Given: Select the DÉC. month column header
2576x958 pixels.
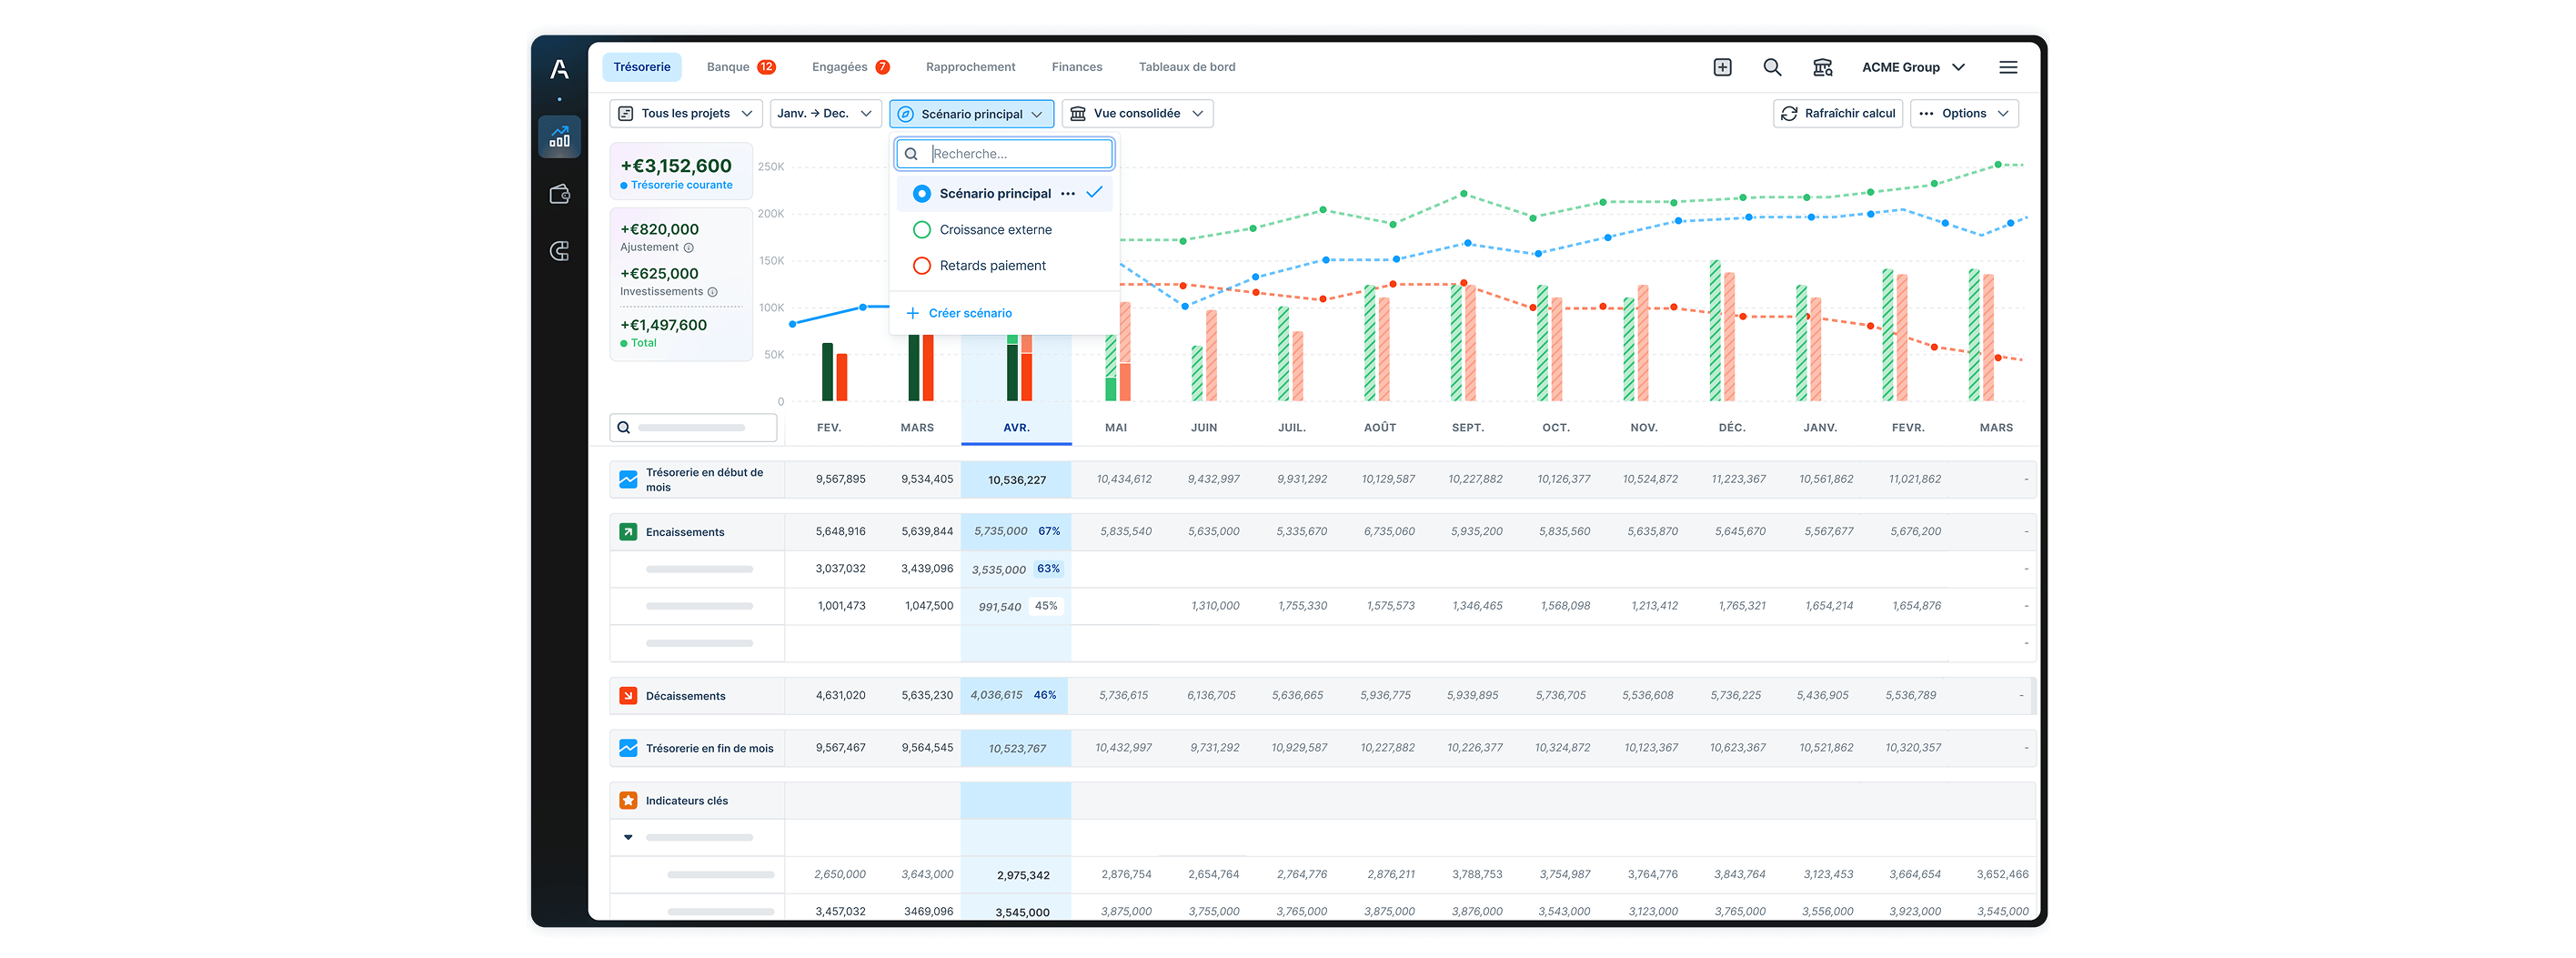Looking at the screenshot, I should pos(1732,428).
